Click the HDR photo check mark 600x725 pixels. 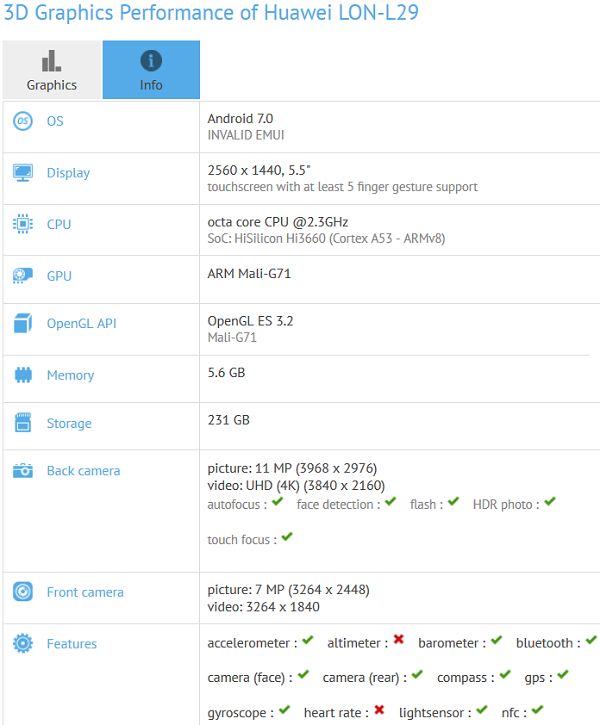pyautogui.click(x=550, y=502)
